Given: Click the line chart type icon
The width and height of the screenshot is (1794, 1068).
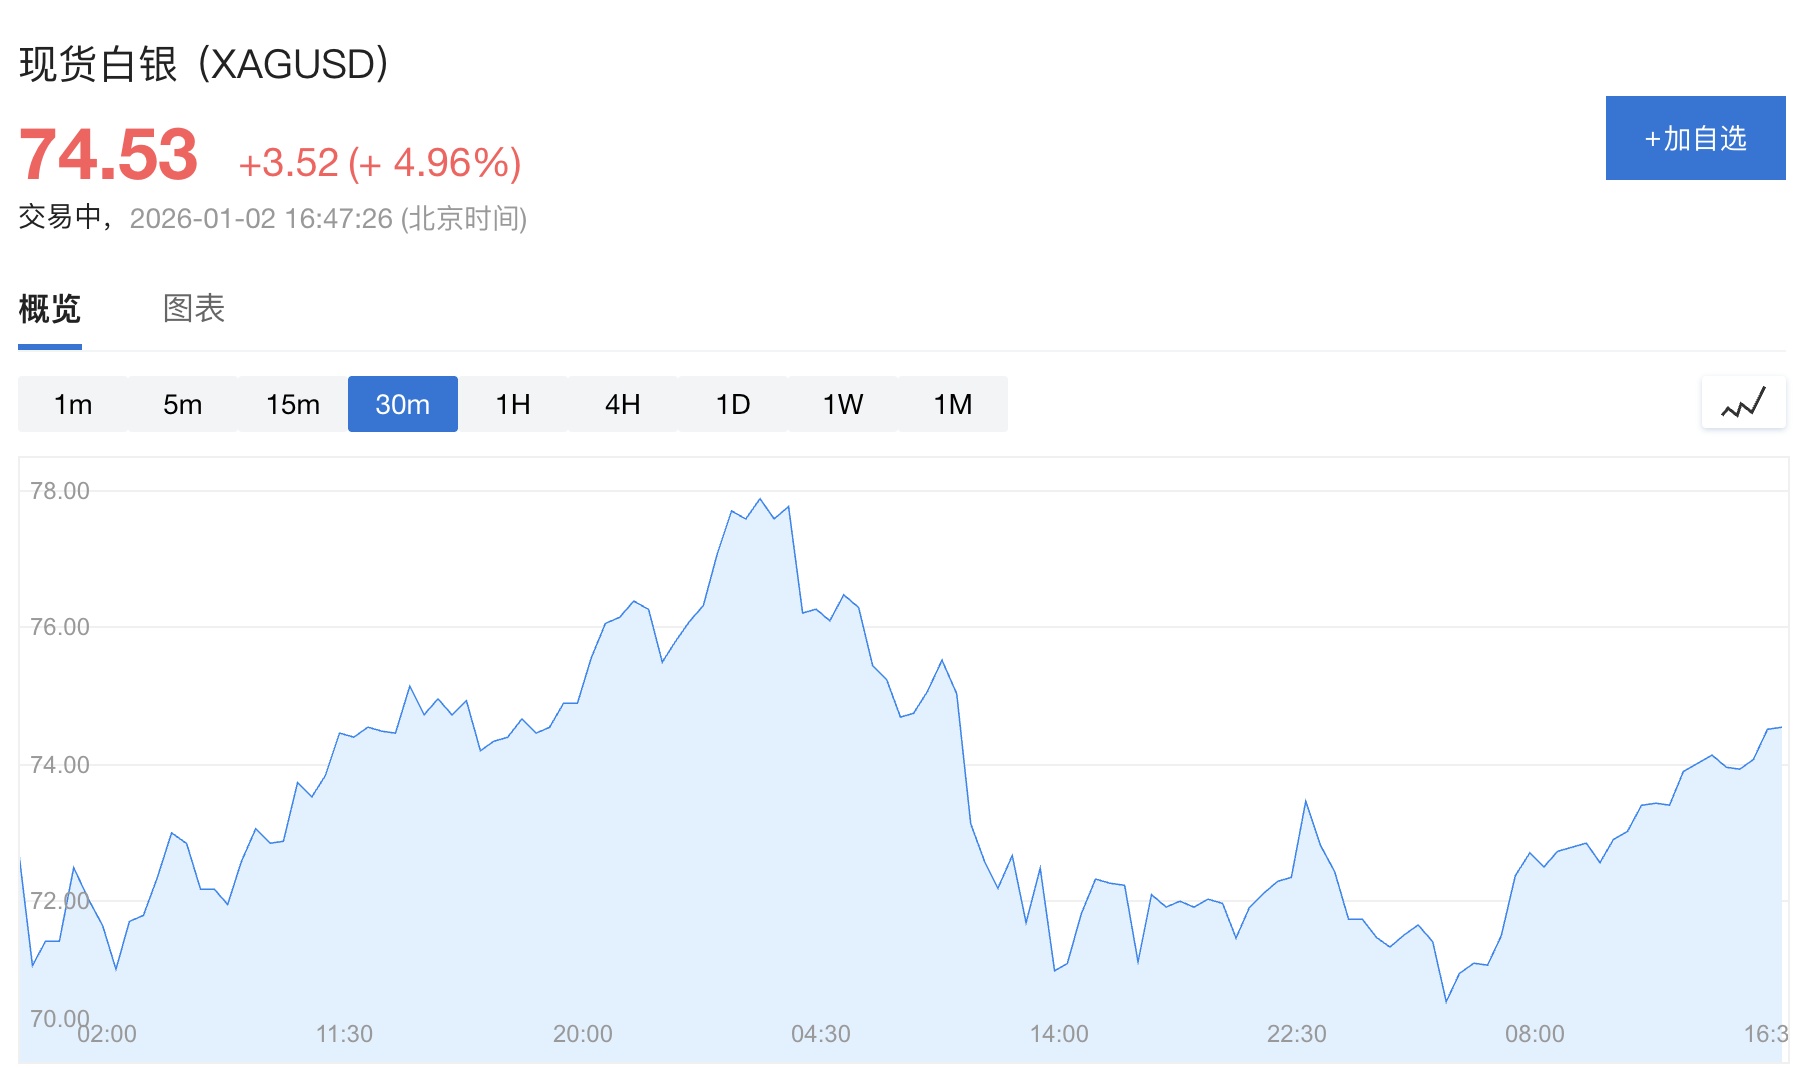Looking at the screenshot, I should (x=1743, y=403).
